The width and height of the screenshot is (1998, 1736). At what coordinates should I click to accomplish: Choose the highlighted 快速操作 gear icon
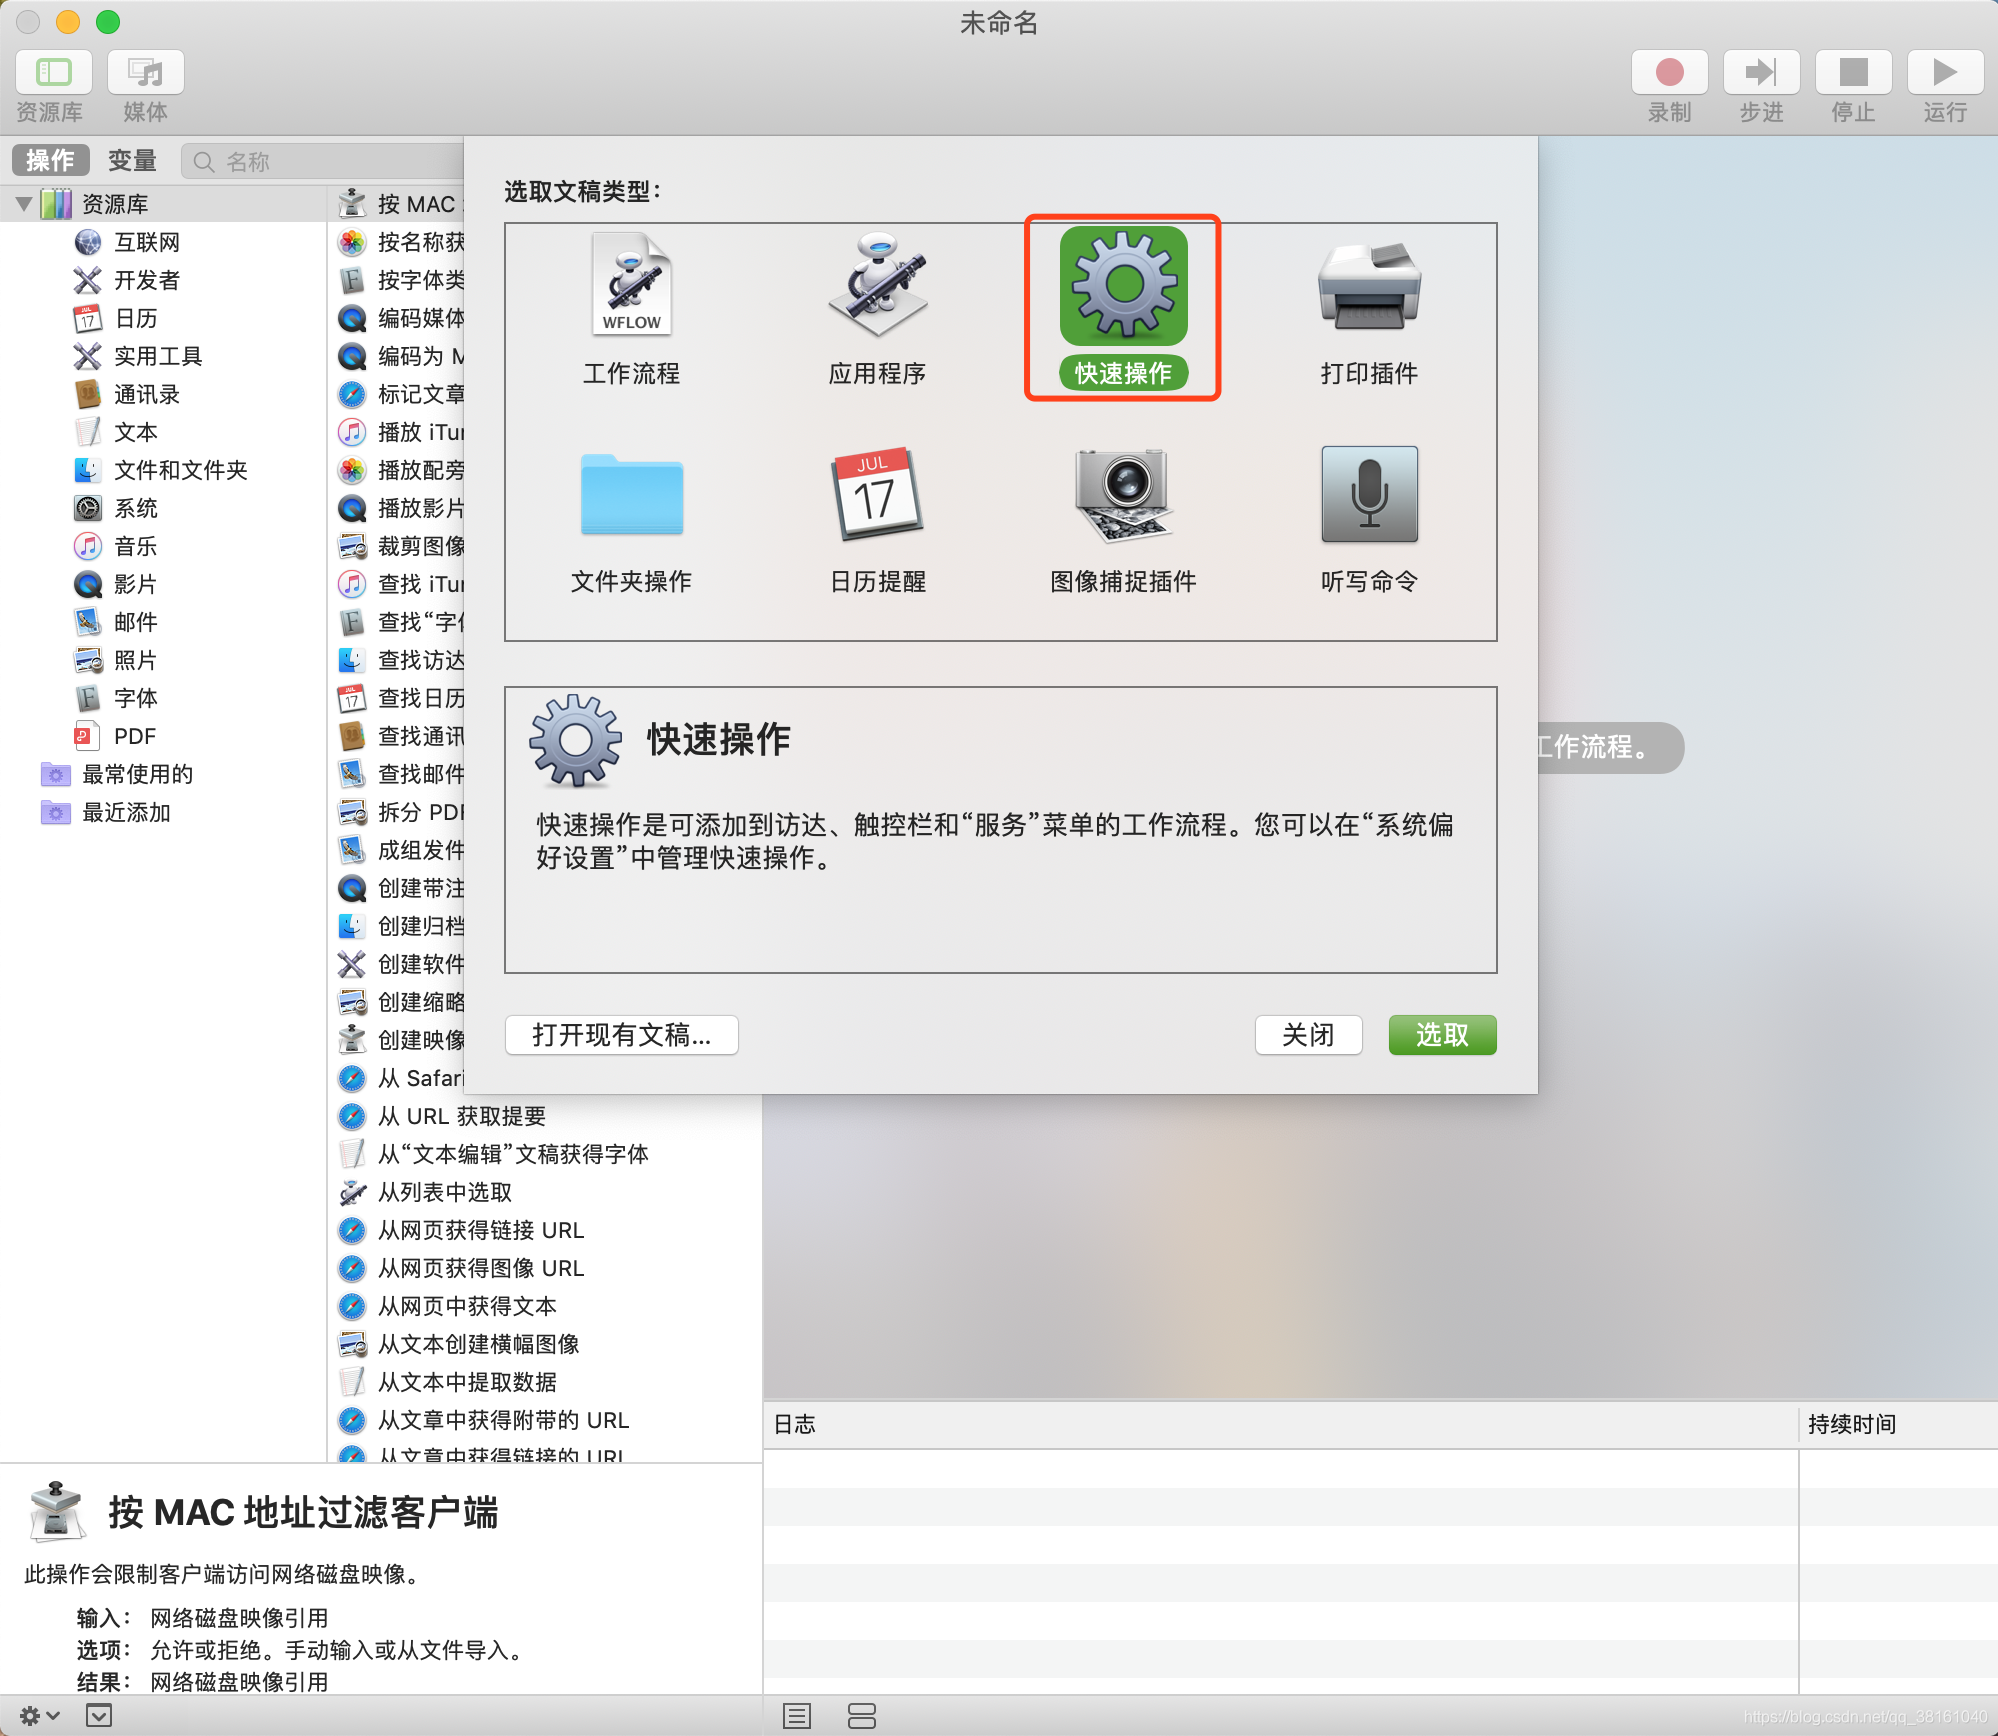click(x=1122, y=287)
